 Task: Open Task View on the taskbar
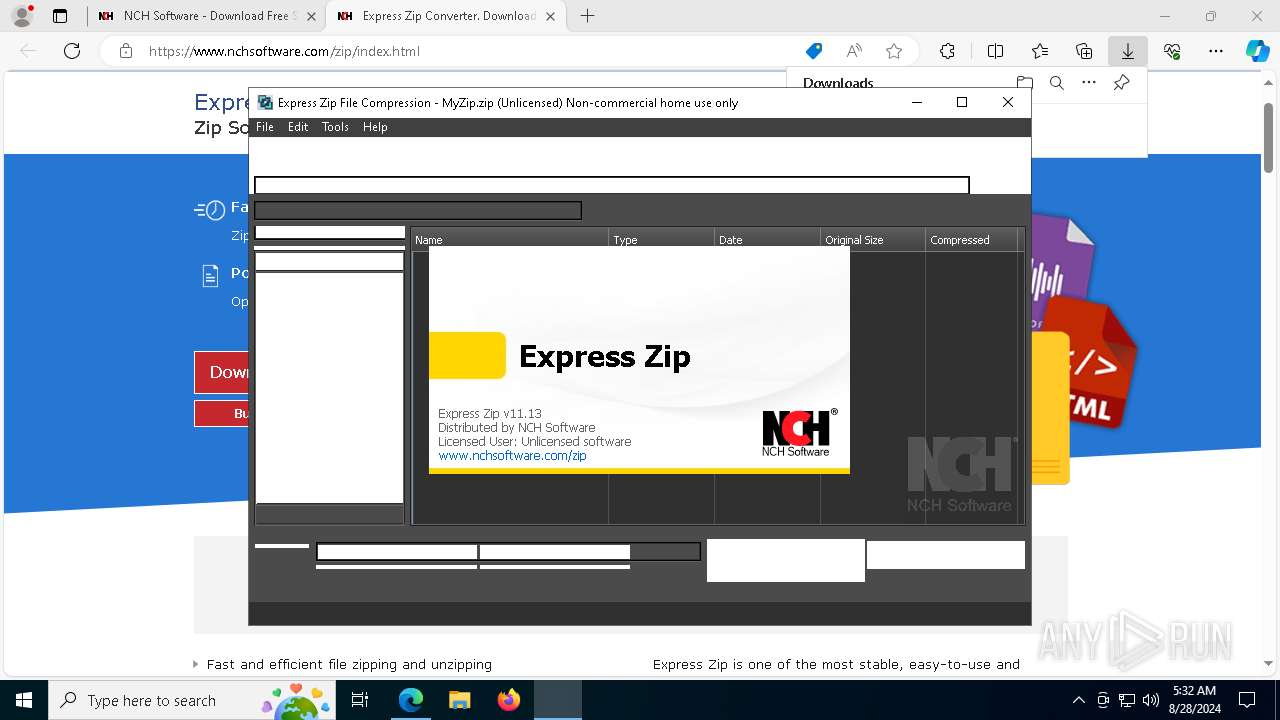(x=360, y=700)
